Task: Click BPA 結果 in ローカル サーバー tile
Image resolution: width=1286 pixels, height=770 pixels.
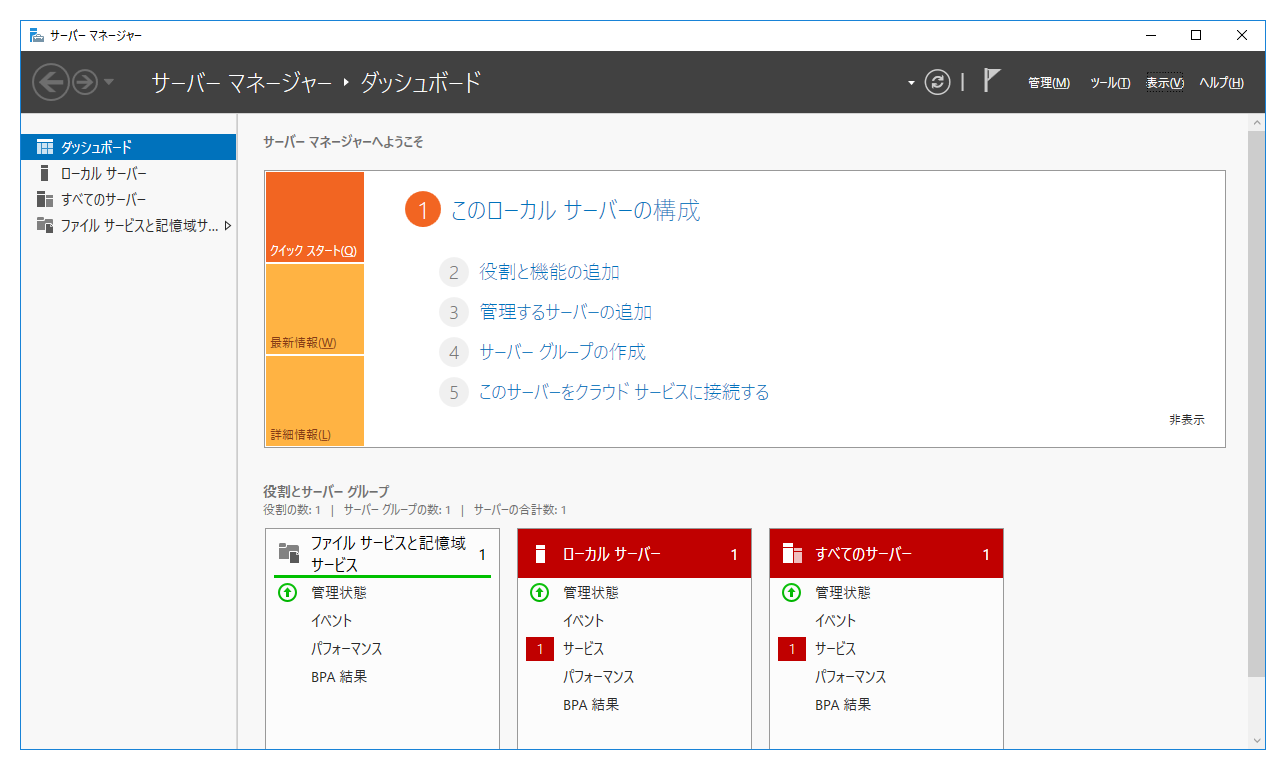Action: pos(591,705)
